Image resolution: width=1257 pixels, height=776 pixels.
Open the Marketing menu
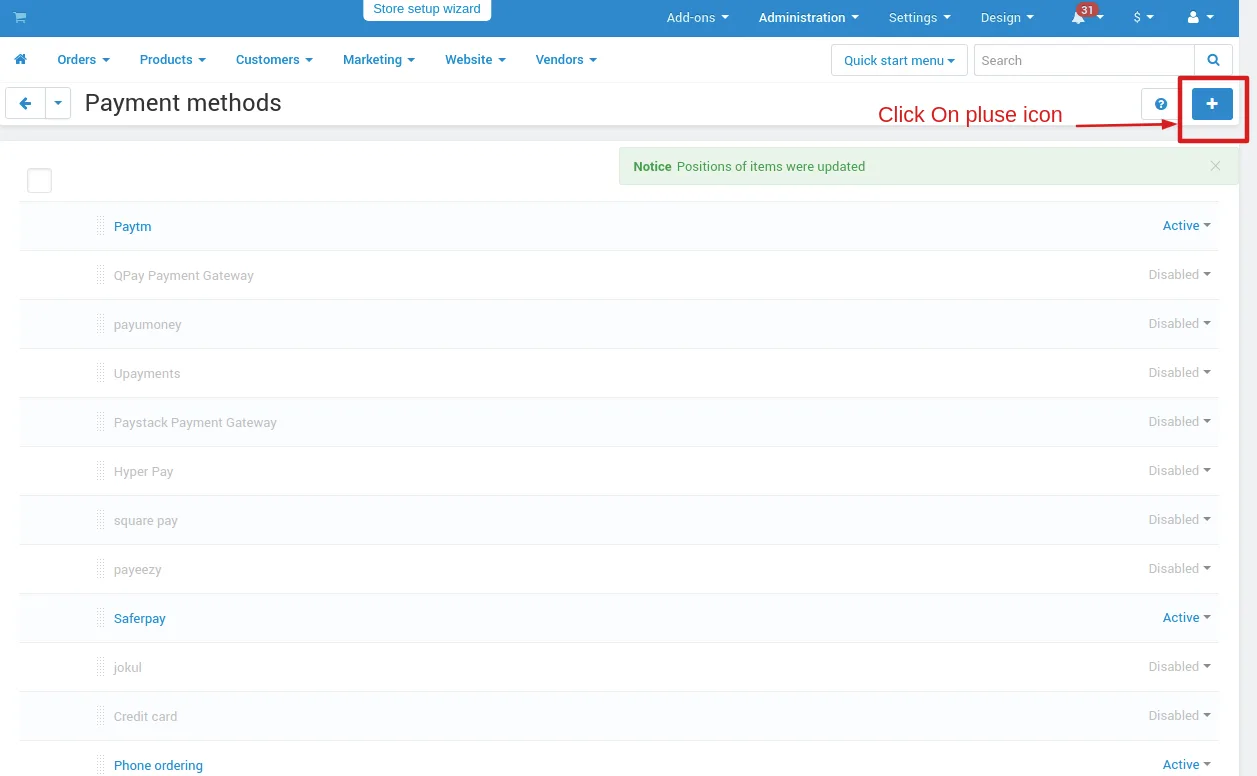click(x=378, y=60)
